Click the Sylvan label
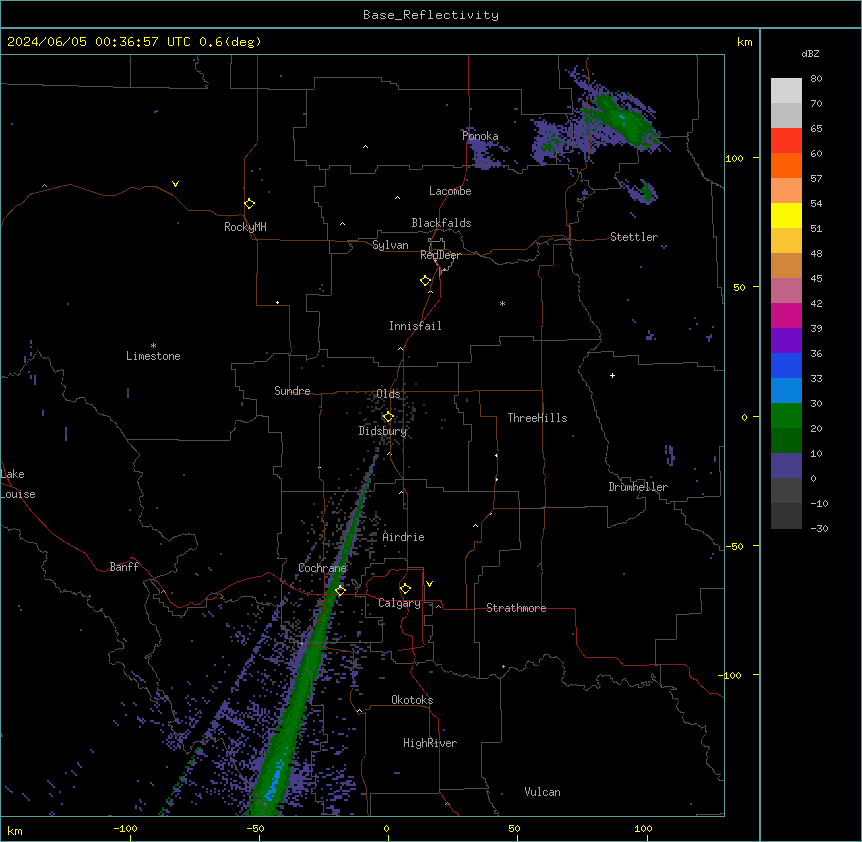Viewport: 862px width, 842px height. (x=390, y=245)
